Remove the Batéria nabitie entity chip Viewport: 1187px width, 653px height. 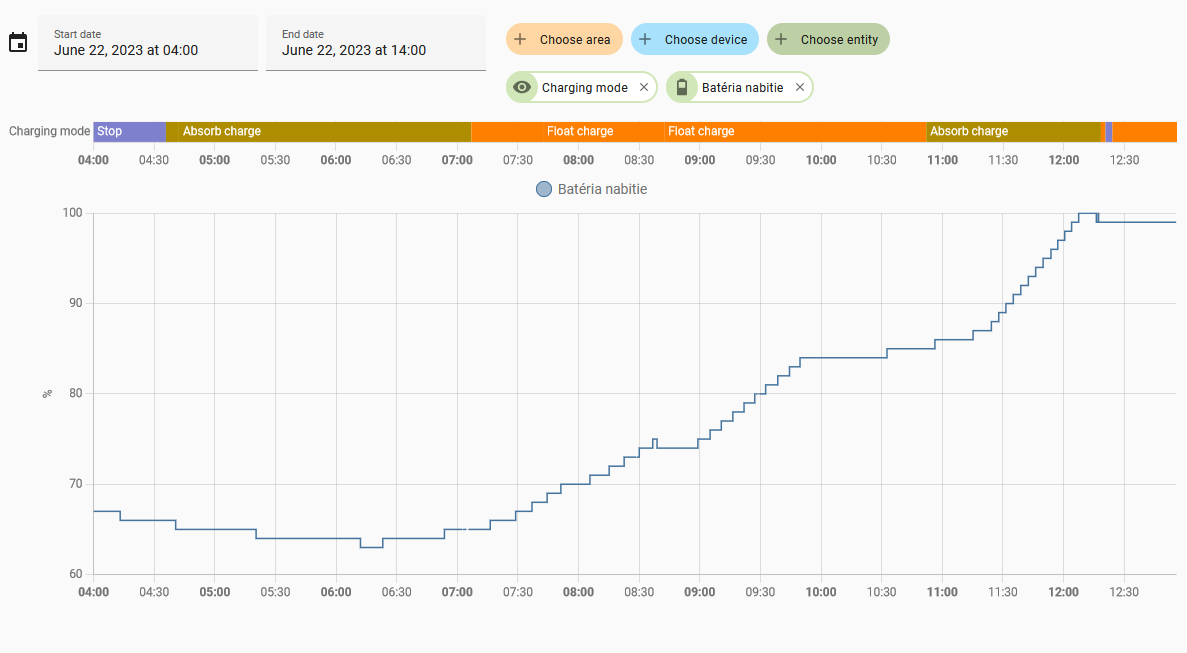(x=800, y=87)
